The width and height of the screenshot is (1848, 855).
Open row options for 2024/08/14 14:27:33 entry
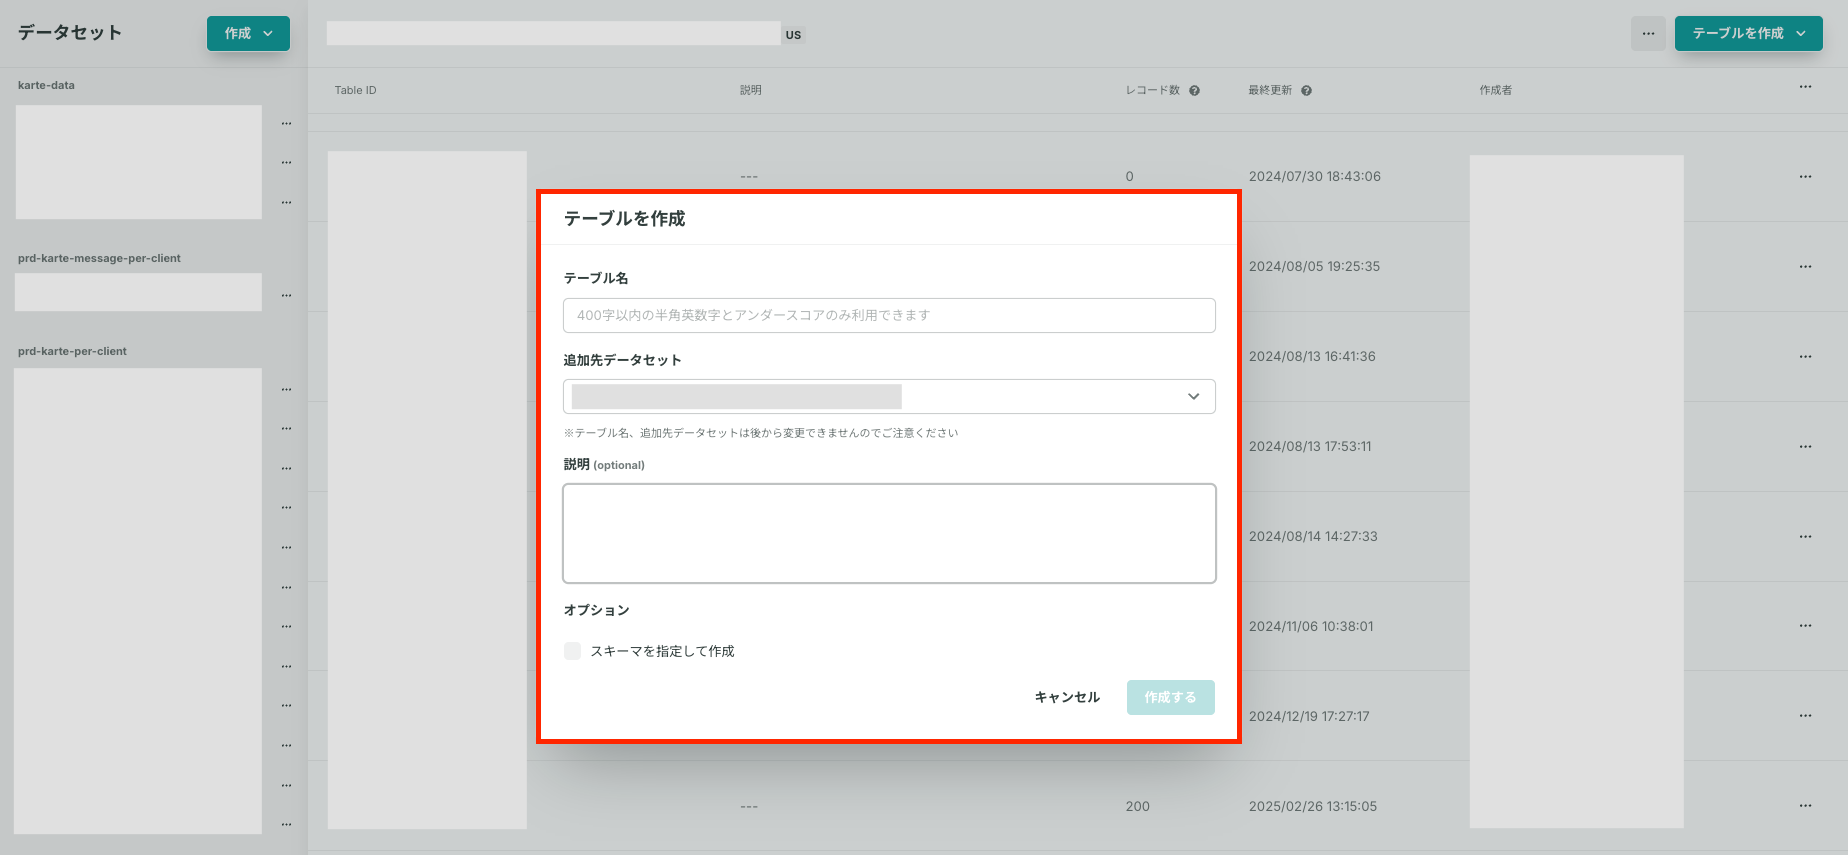click(x=1805, y=537)
